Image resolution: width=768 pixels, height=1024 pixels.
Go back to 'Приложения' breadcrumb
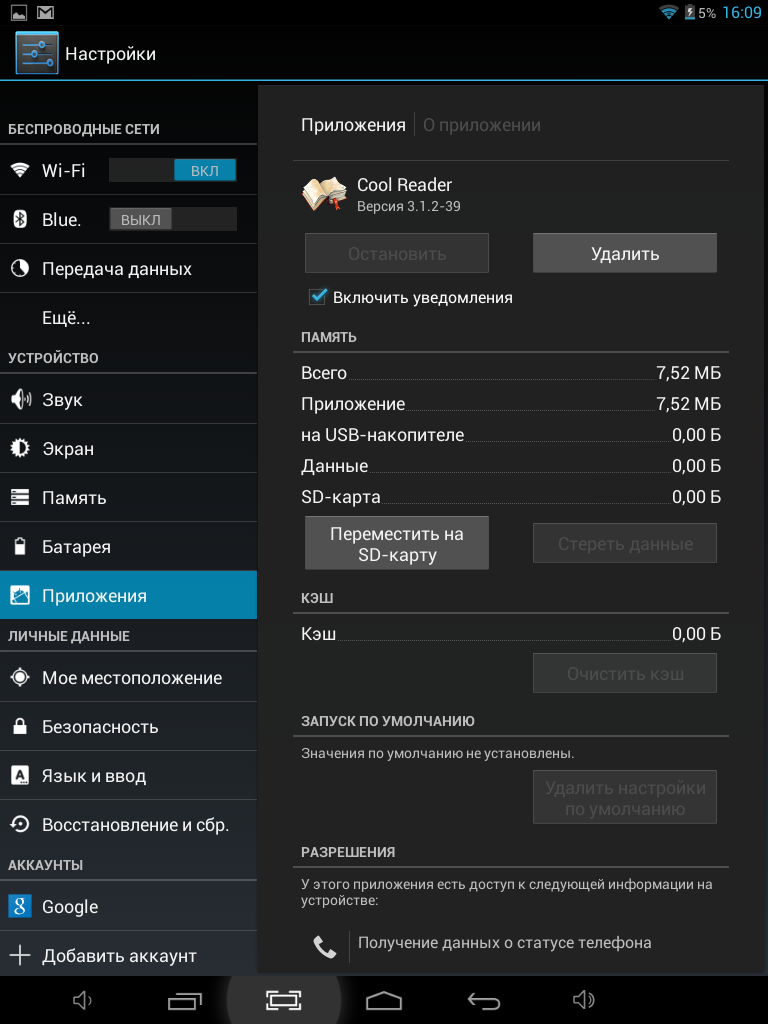(353, 125)
